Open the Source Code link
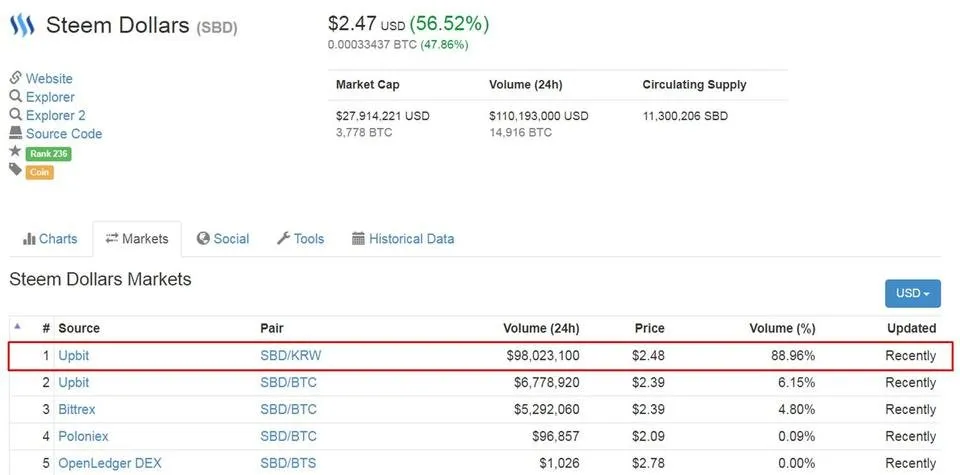Image resolution: width=960 pixels, height=475 pixels. [x=64, y=133]
